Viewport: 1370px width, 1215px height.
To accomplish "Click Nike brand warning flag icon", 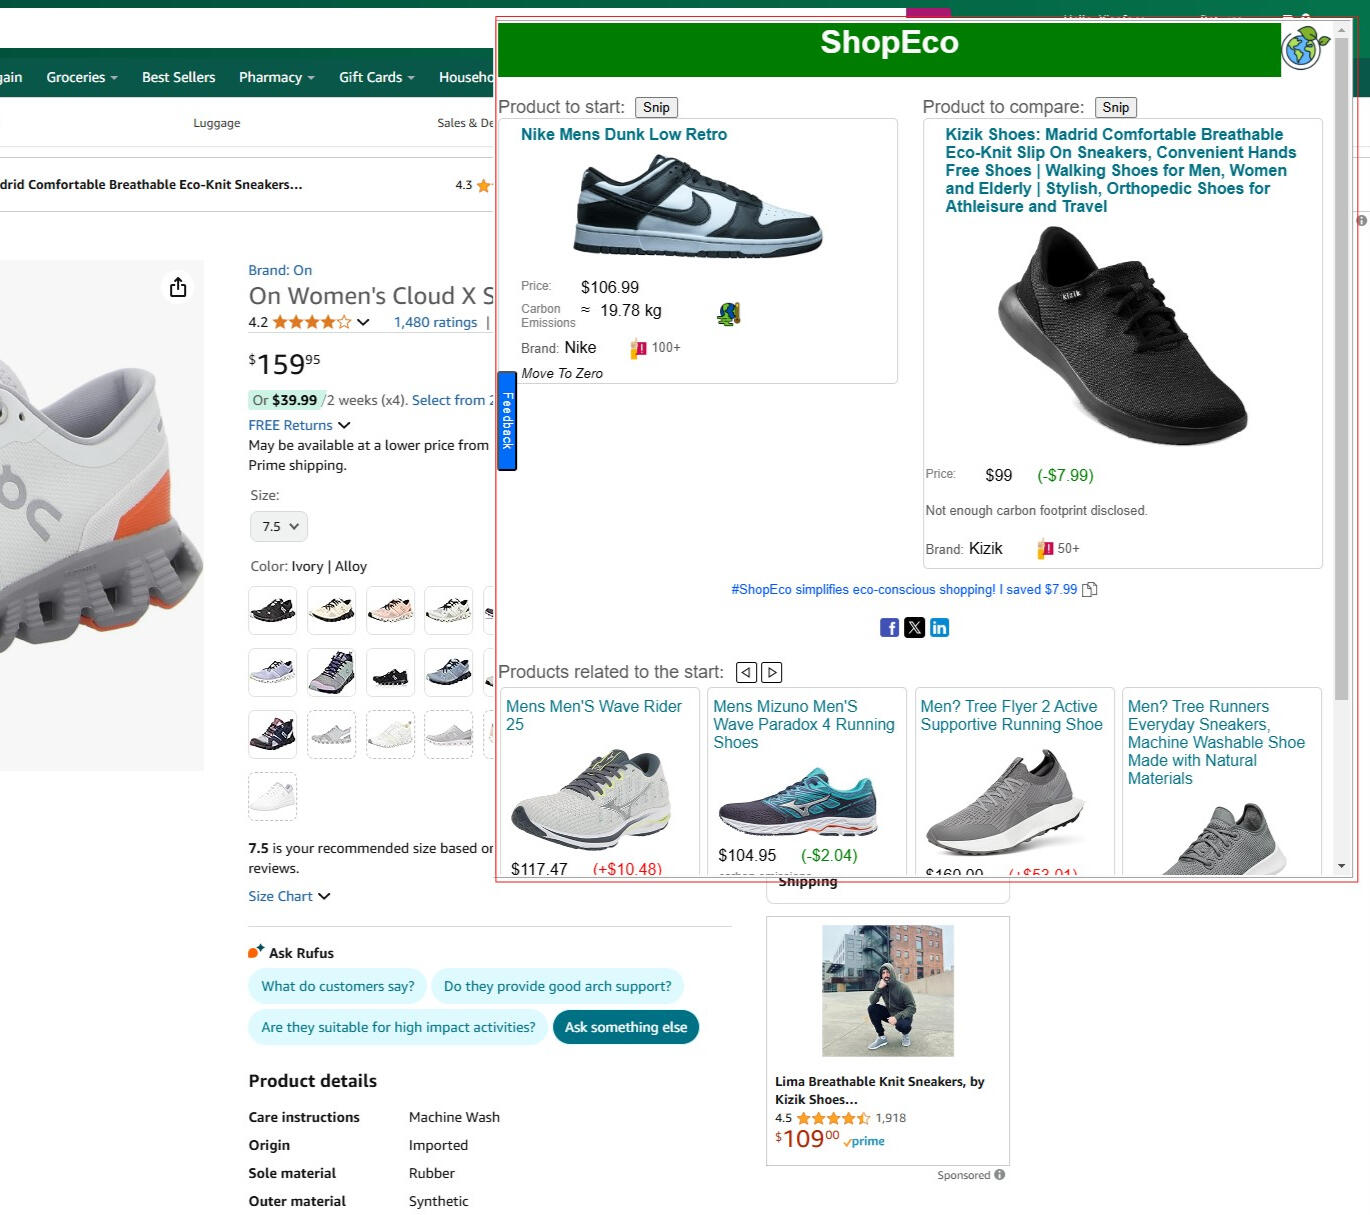I will (638, 348).
